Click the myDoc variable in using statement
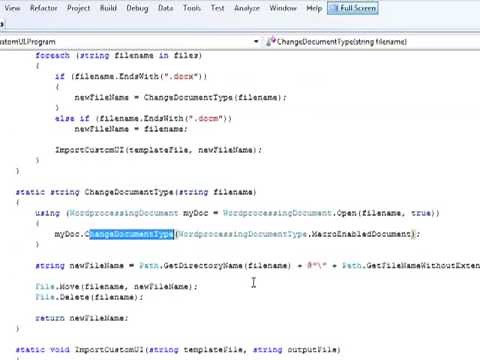Screen dimensions: 480x360 pyautogui.click(x=195, y=213)
